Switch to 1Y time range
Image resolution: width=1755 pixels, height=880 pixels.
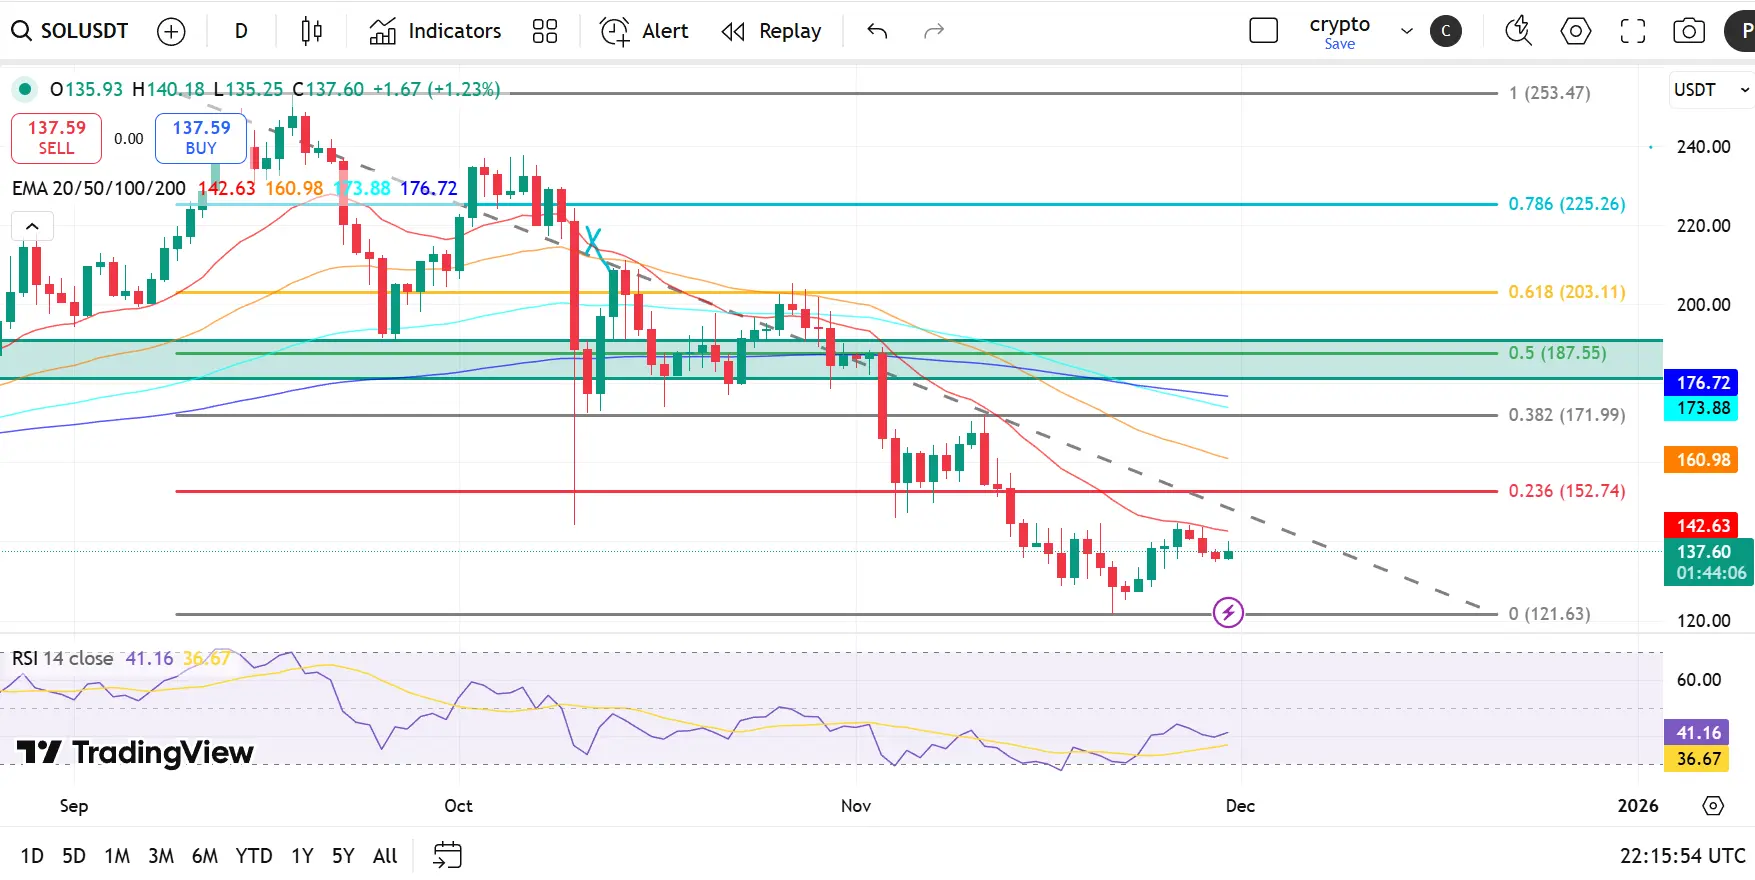tap(302, 856)
